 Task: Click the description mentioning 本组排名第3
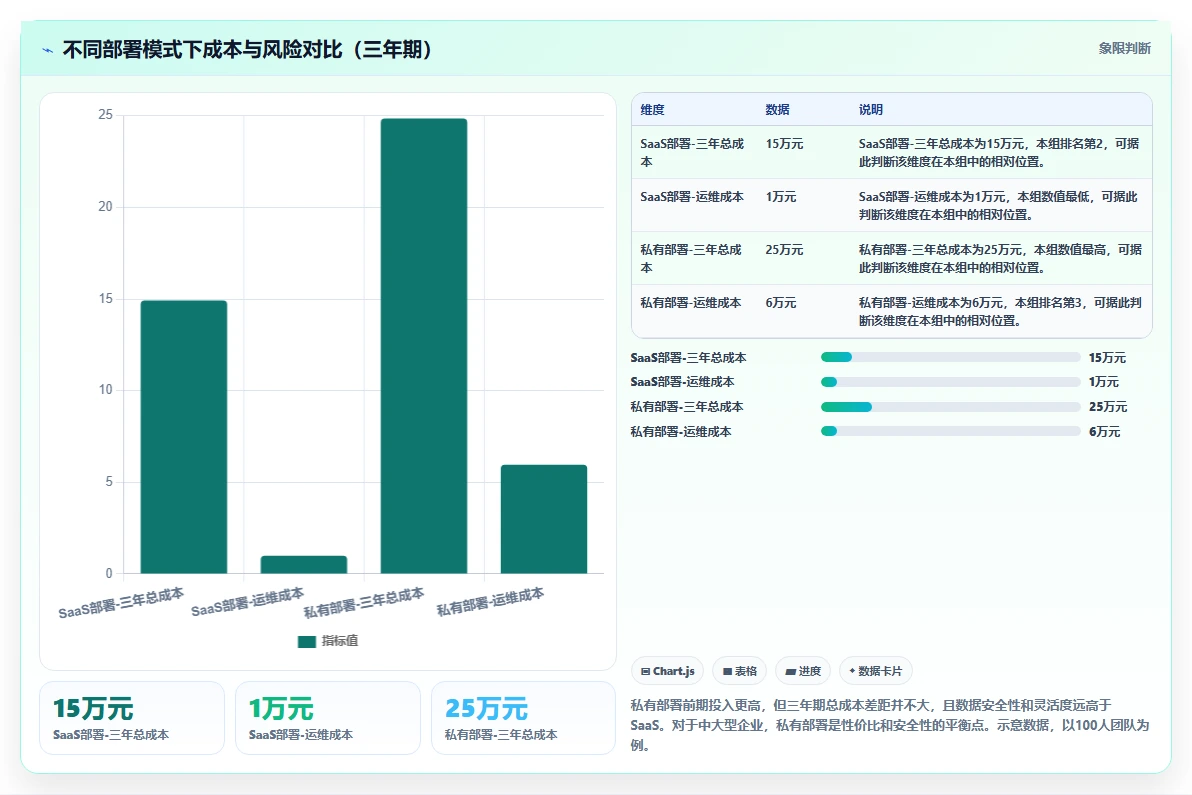pos(1000,312)
